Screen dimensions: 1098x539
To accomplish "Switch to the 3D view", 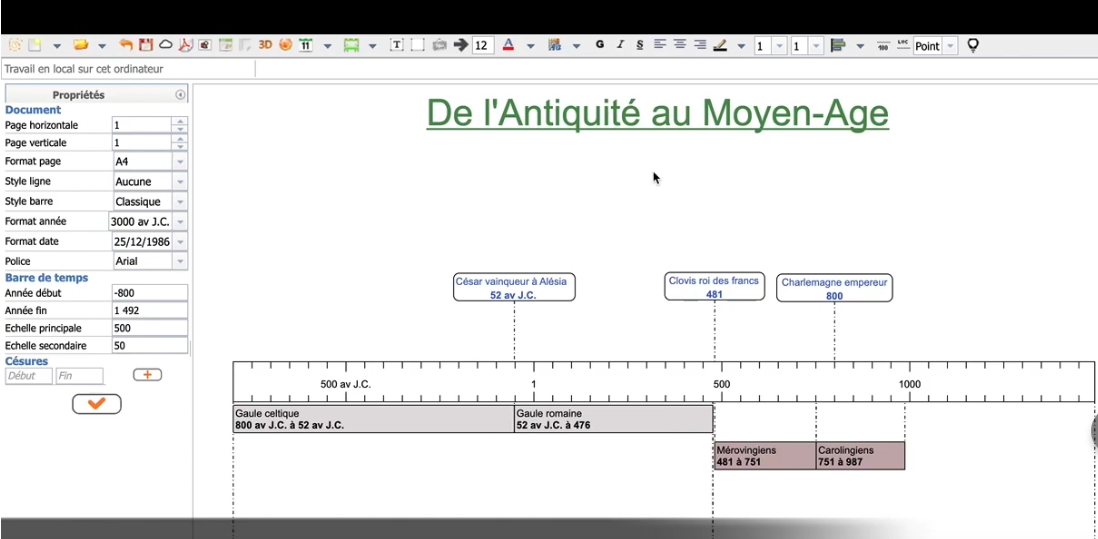I will click(x=265, y=45).
